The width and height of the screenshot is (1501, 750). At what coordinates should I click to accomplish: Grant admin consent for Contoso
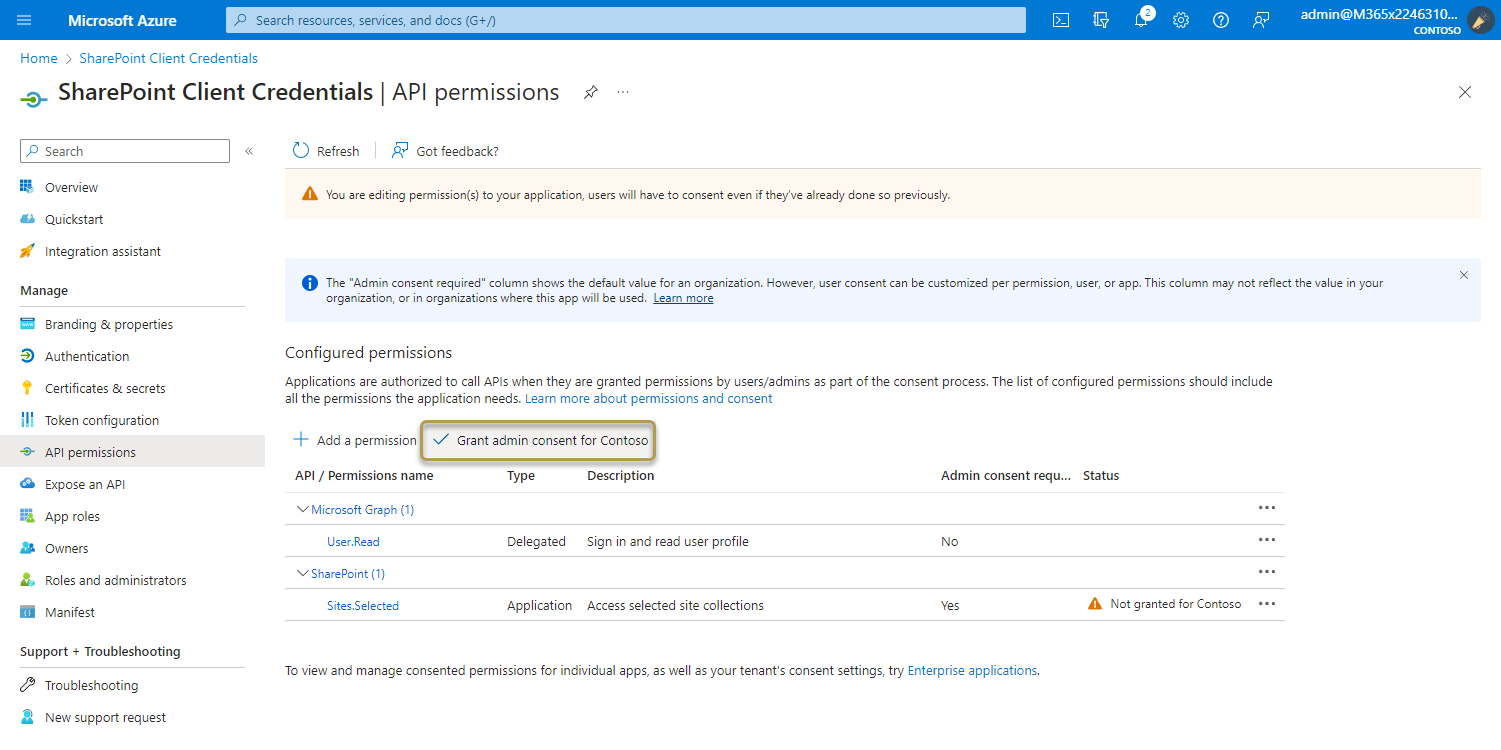coord(538,440)
